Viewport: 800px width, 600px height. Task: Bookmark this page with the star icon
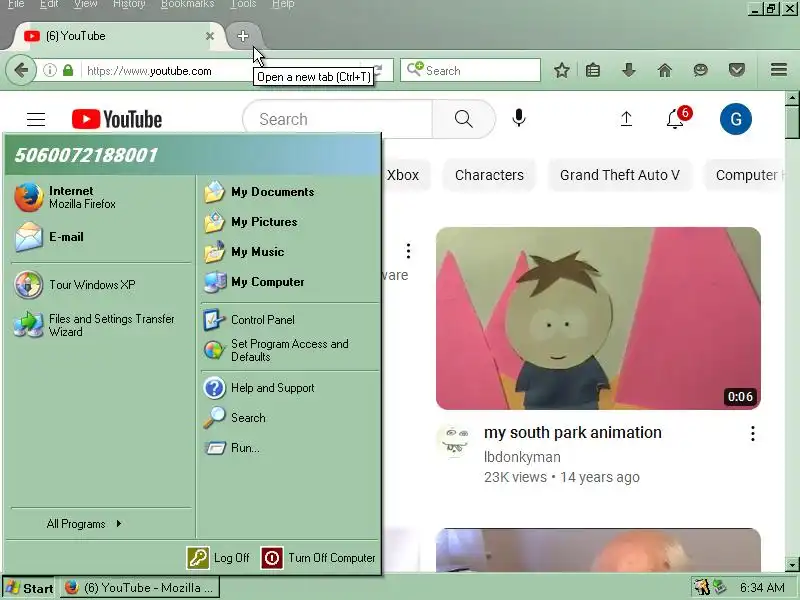tap(562, 70)
